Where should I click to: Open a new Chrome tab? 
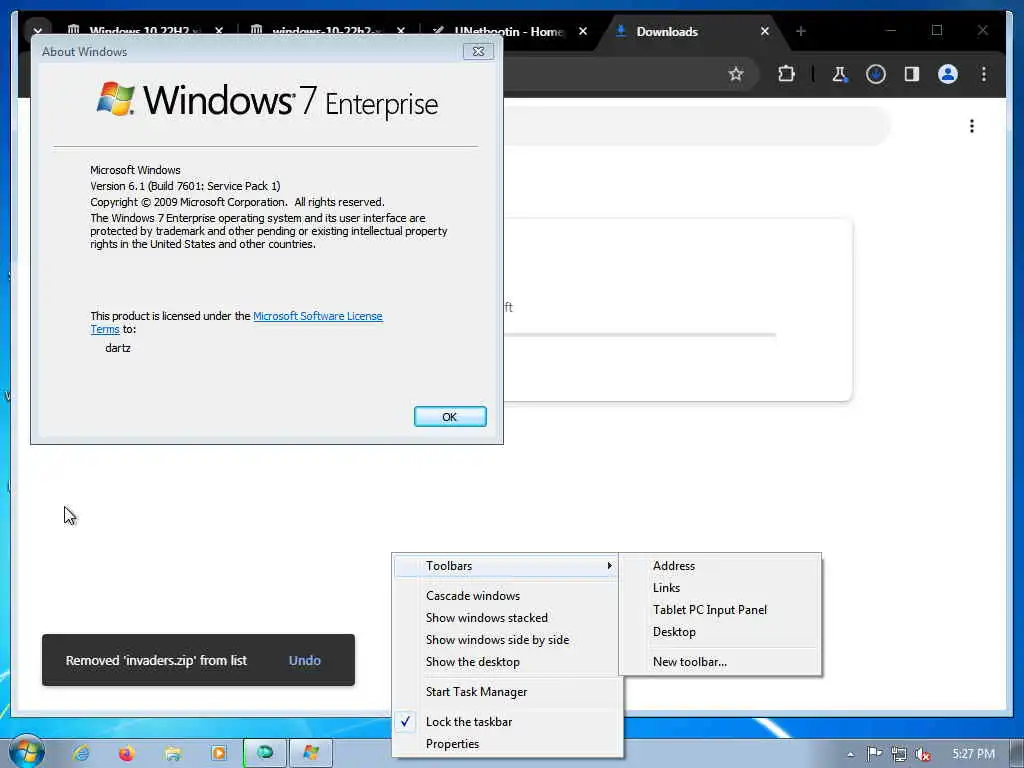pos(801,31)
